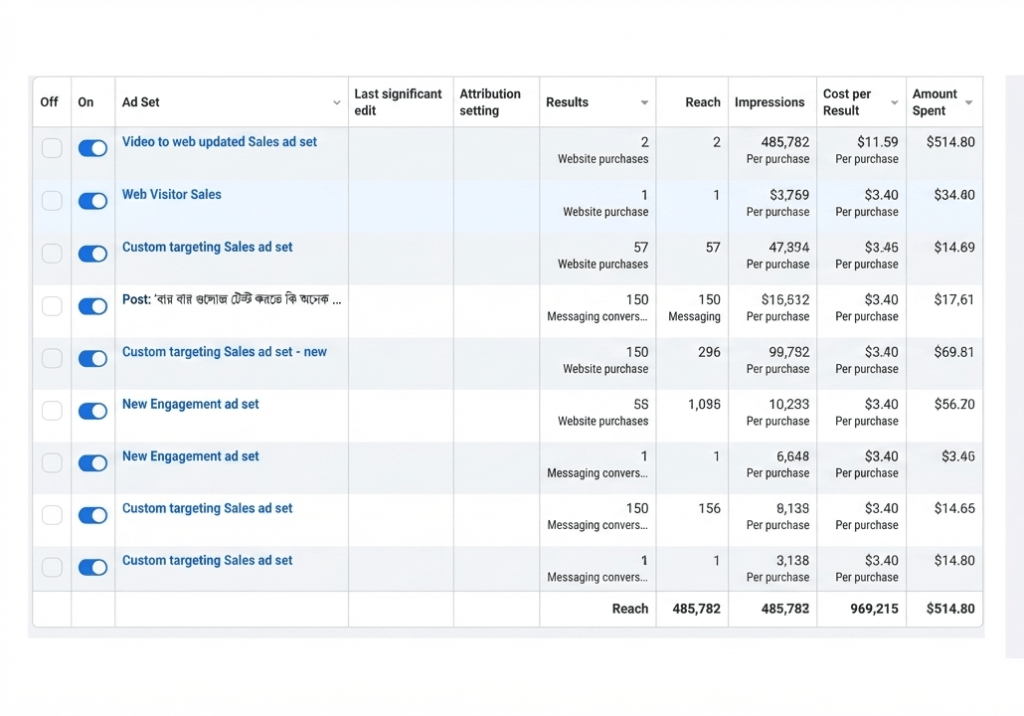Select the checkbox in the Web Visitor Sales row
Viewport: 1024px width, 716px height.
(x=52, y=201)
